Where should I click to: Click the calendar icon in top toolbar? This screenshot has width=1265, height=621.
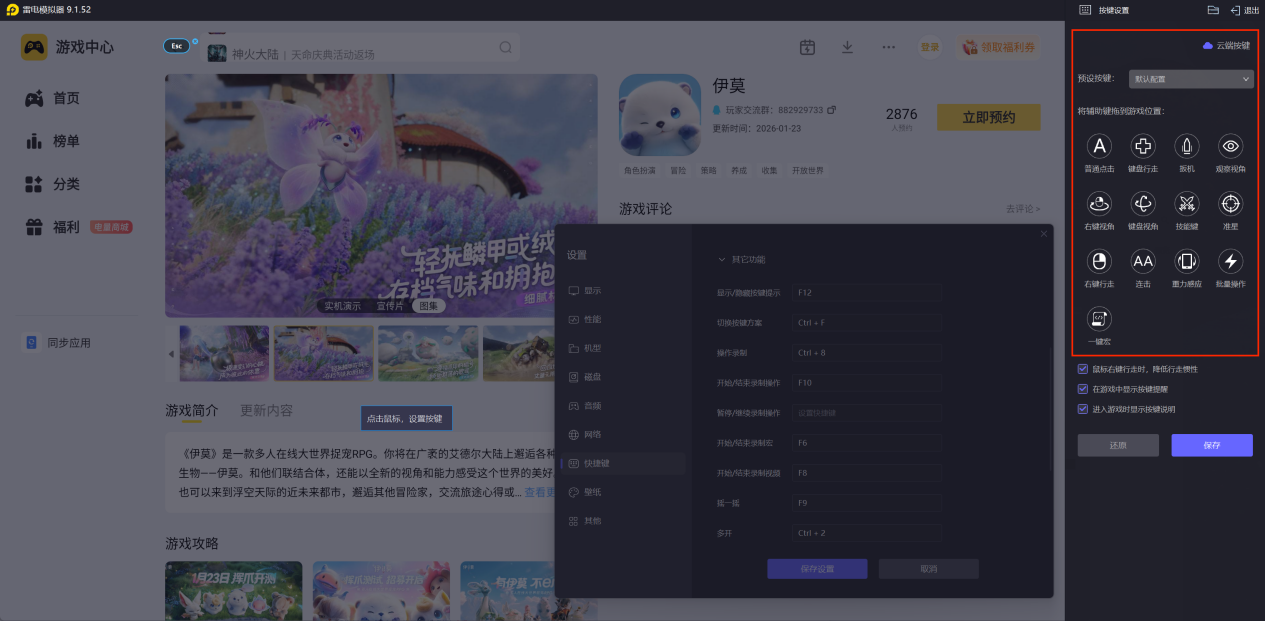[808, 47]
